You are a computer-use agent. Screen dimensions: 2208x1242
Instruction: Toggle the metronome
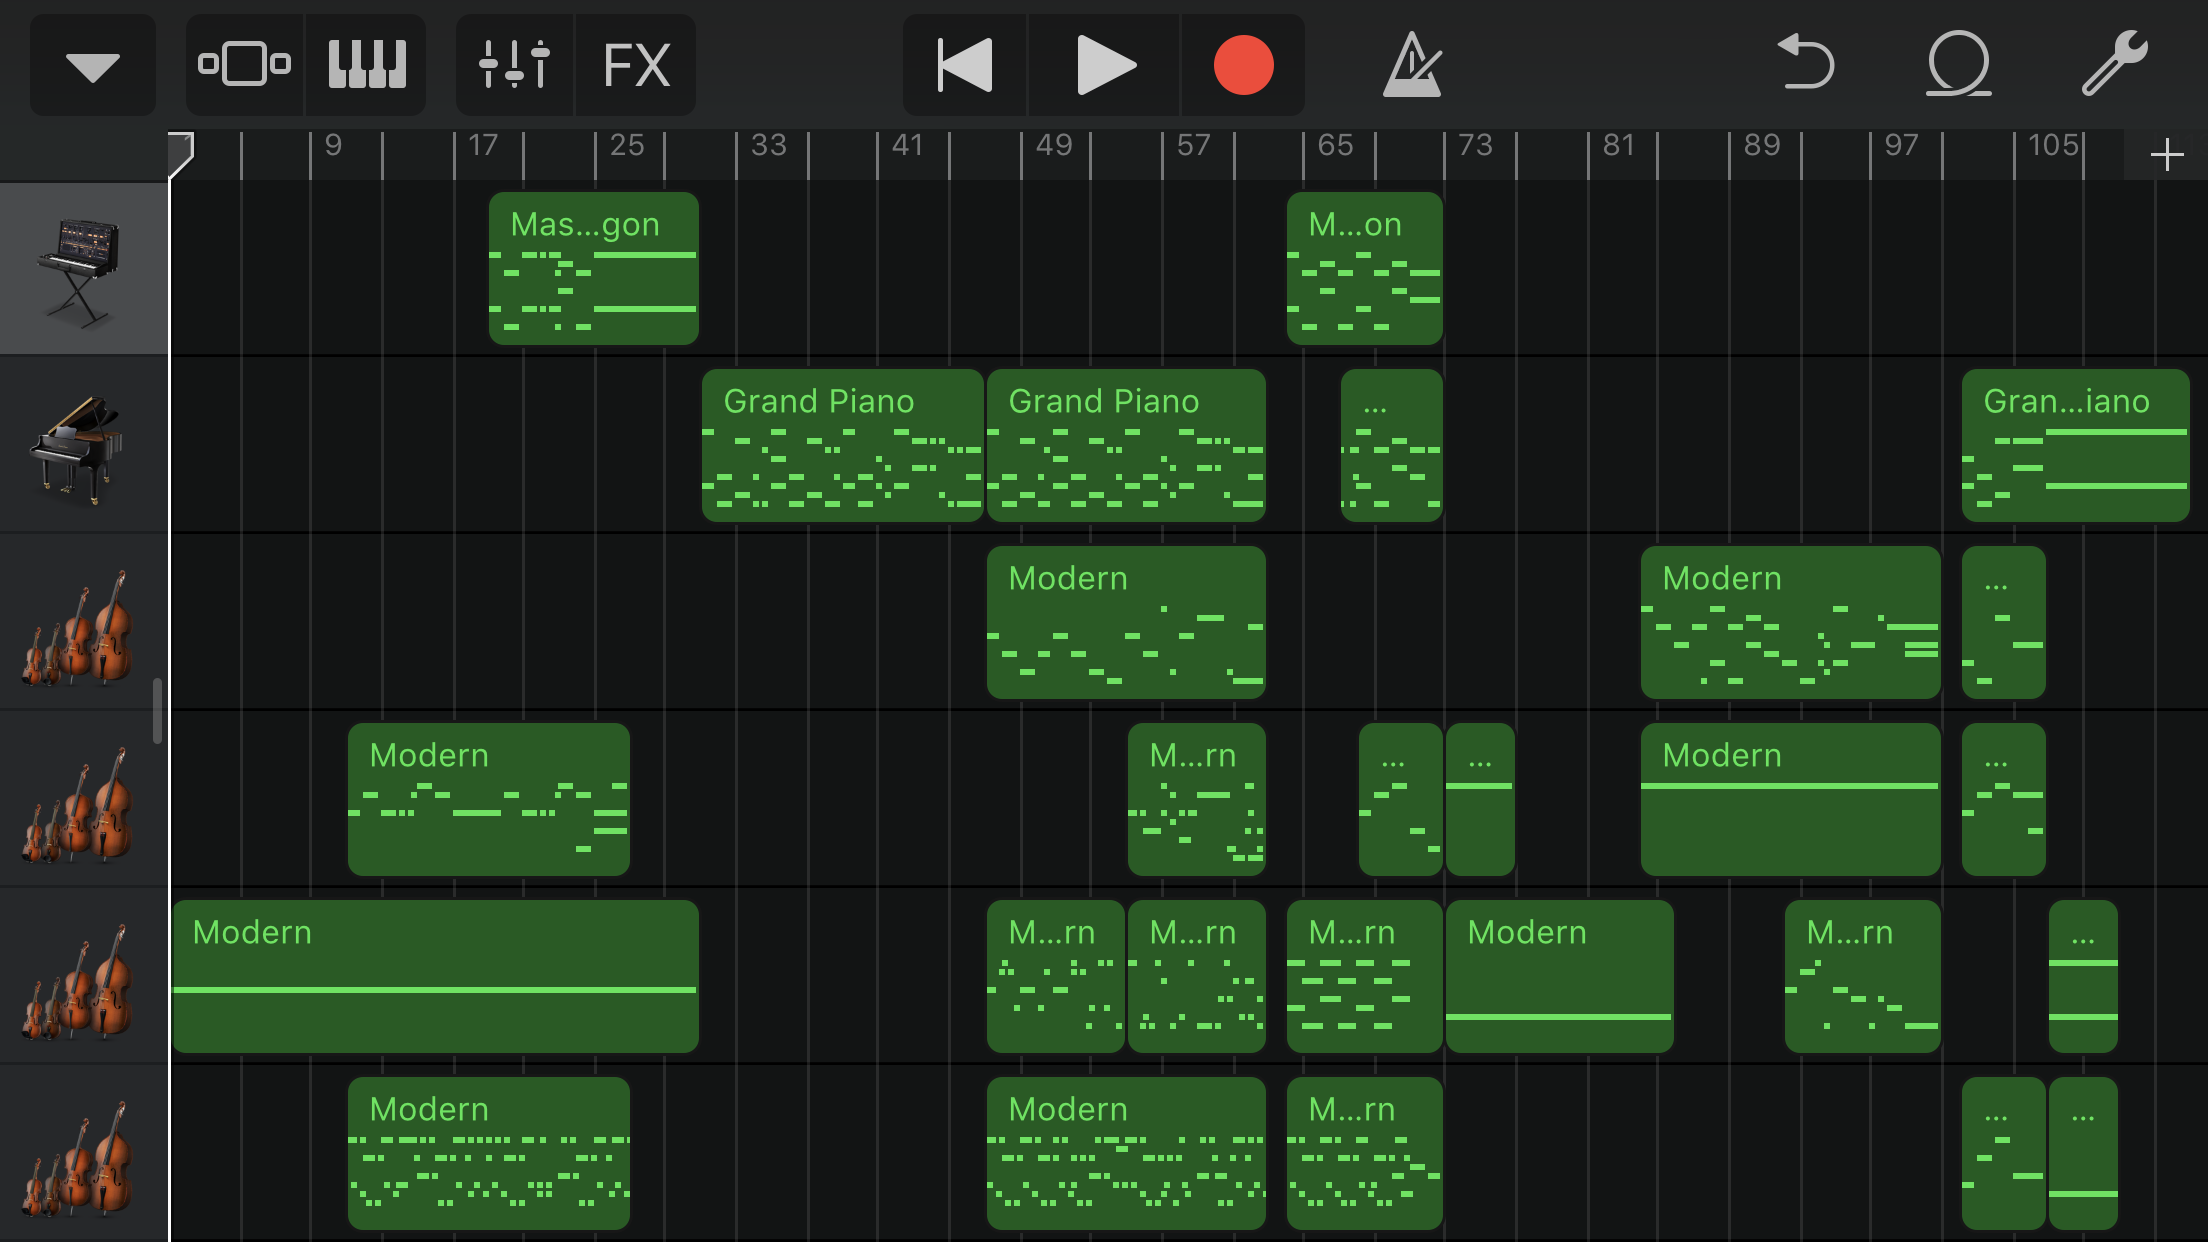click(x=1412, y=66)
